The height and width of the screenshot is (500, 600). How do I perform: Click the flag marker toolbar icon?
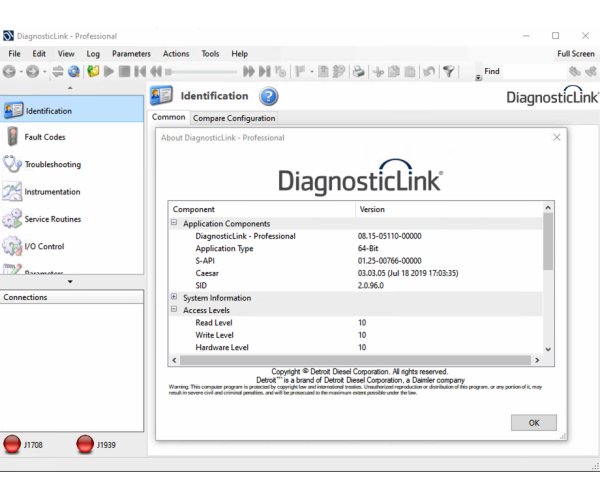301,72
